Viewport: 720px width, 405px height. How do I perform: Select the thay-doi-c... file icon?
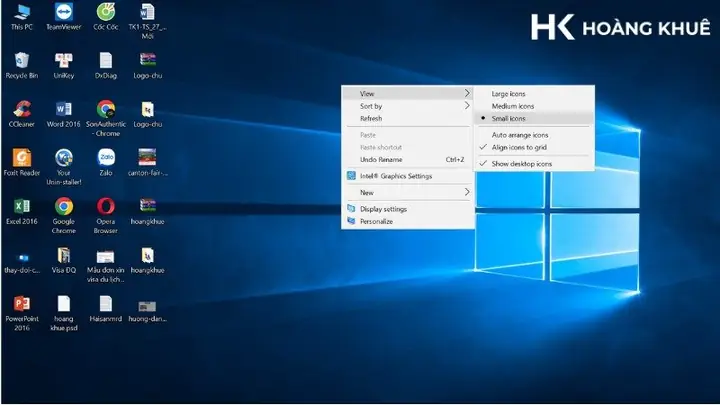(22, 260)
